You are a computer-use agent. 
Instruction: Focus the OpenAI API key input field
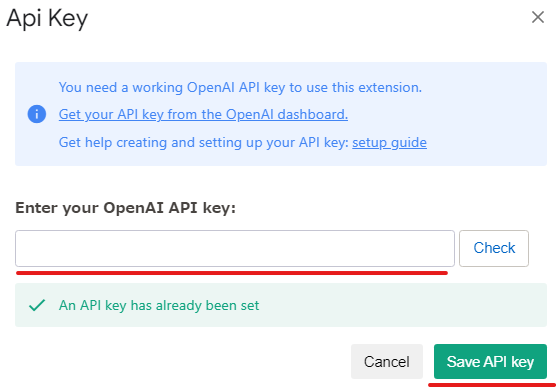coord(235,248)
